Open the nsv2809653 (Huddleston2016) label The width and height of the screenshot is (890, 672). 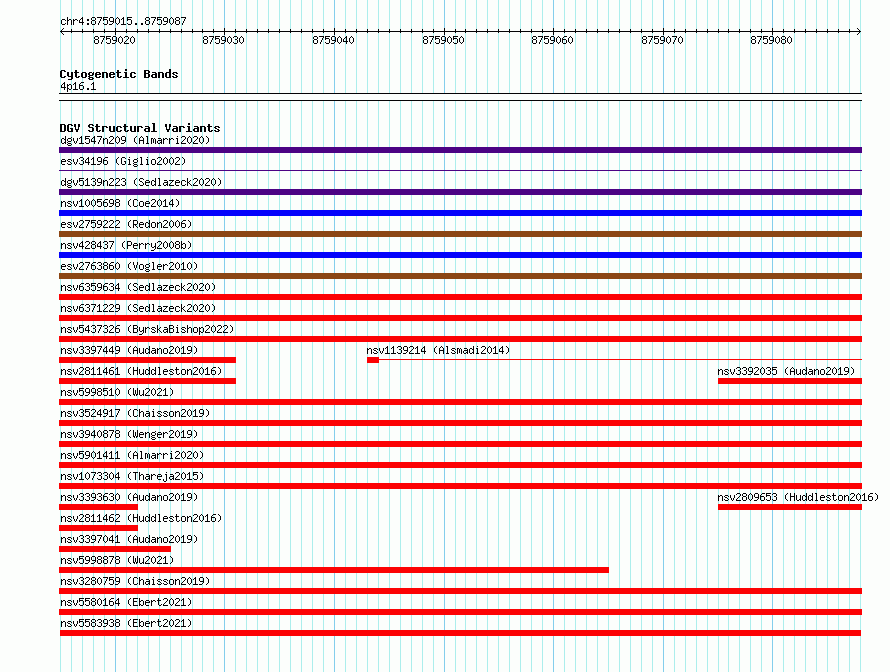point(798,497)
